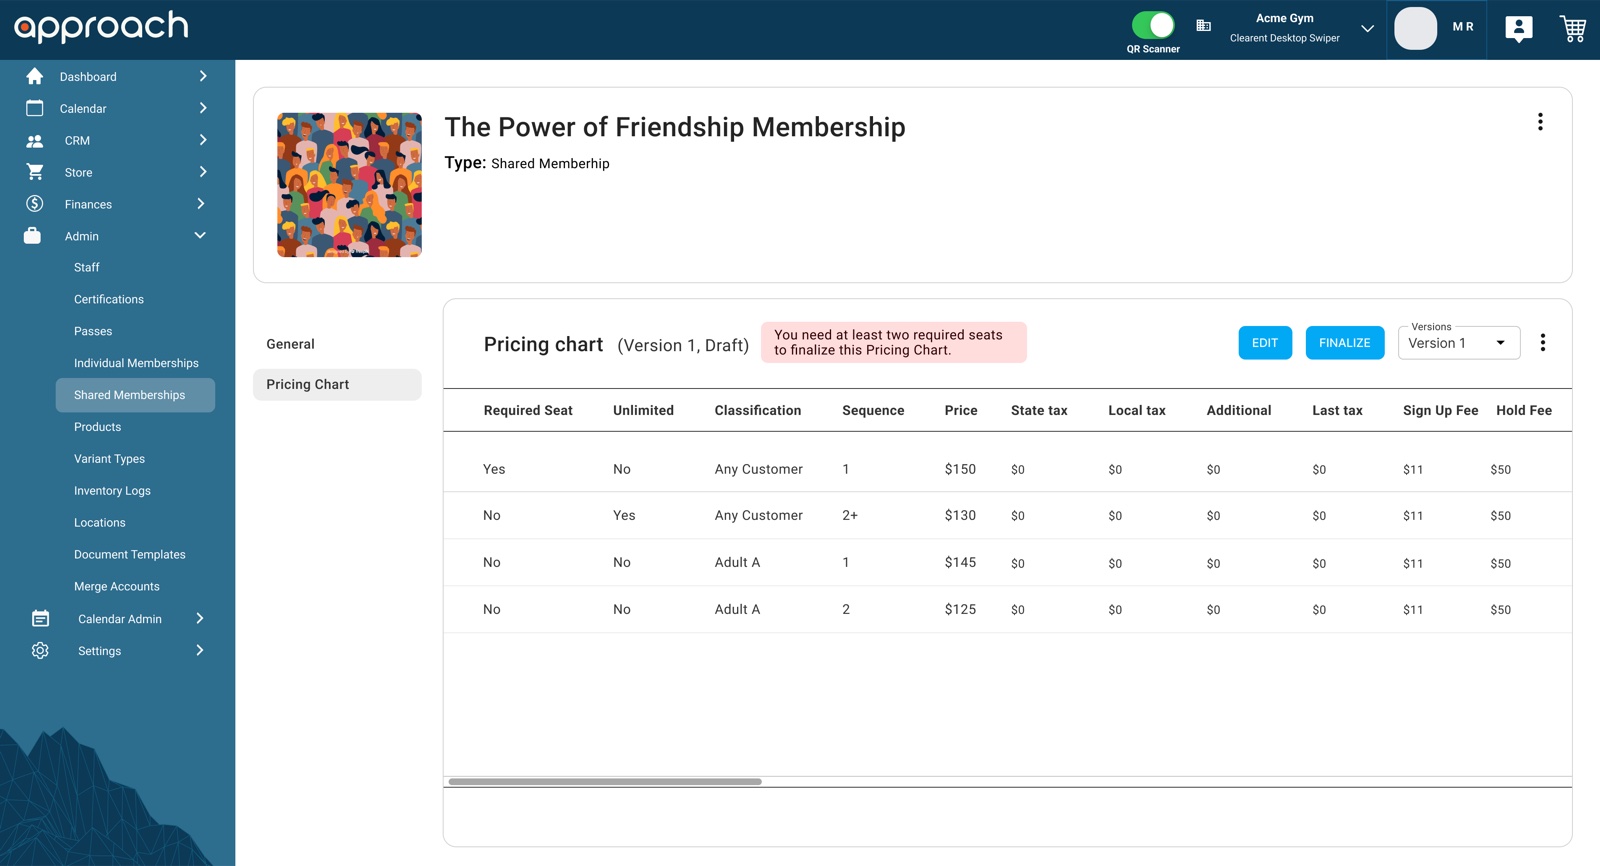The height and width of the screenshot is (866, 1600).
Task: Click the Sequence column header
Action: point(873,411)
